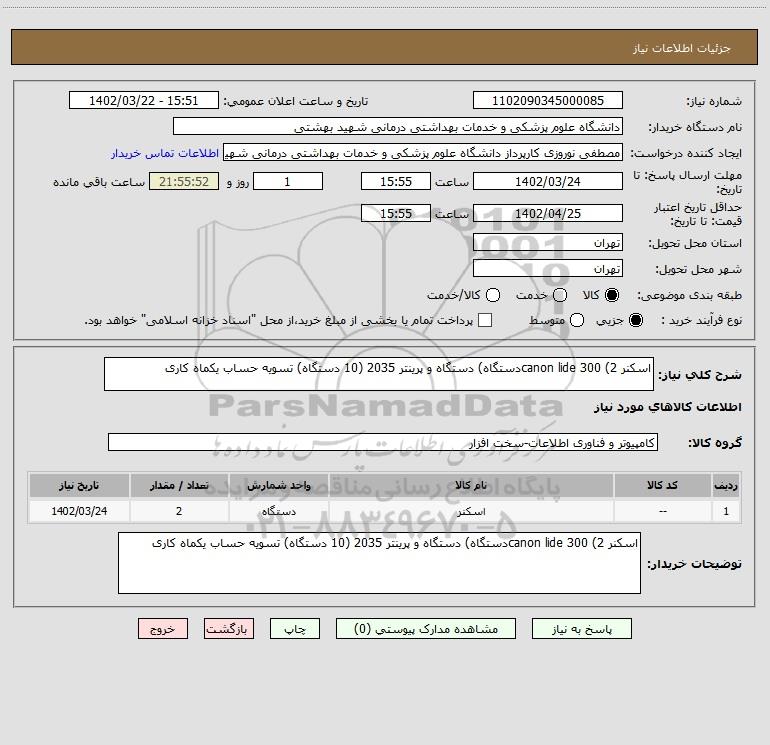Click the گروه کالا field
This screenshot has width=770, height=745.
coord(383,442)
